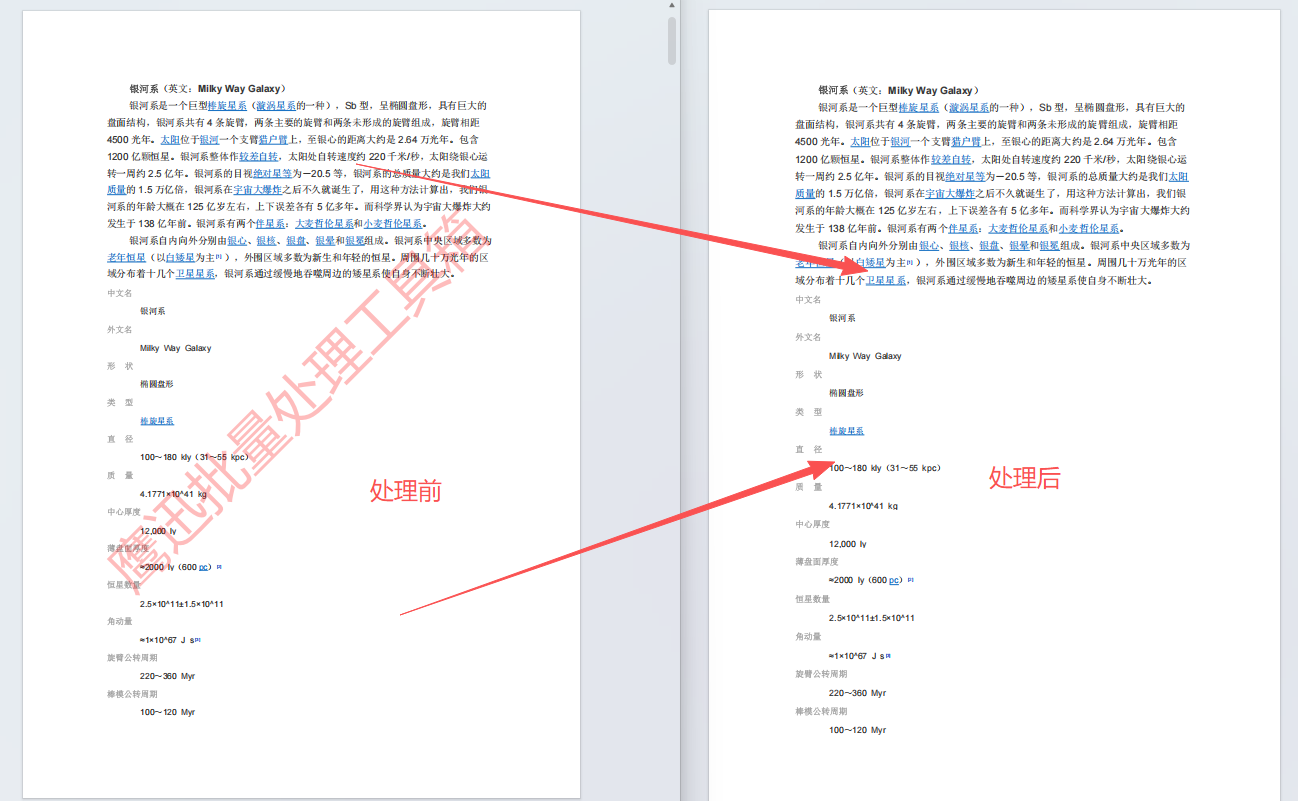Follow the 银盘 link in 处理后 page

[x=988, y=245]
